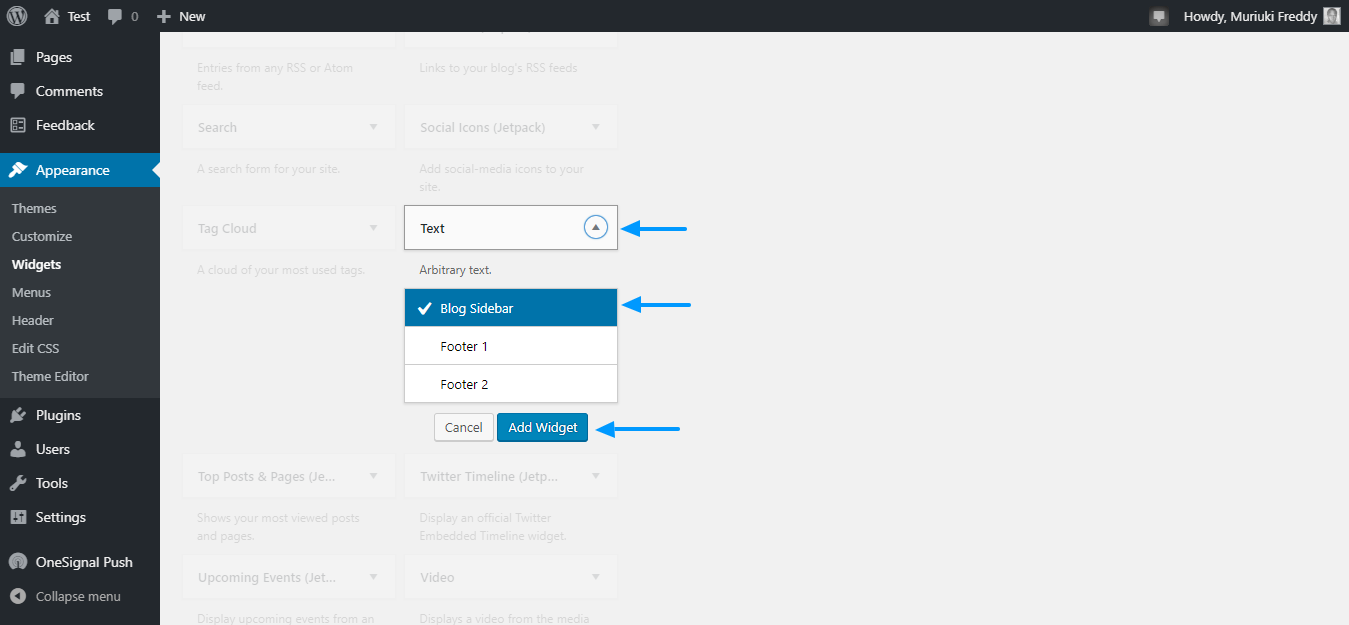Click the Tools wrench icon
The width and height of the screenshot is (1349, 625).
tap(18, 483)
